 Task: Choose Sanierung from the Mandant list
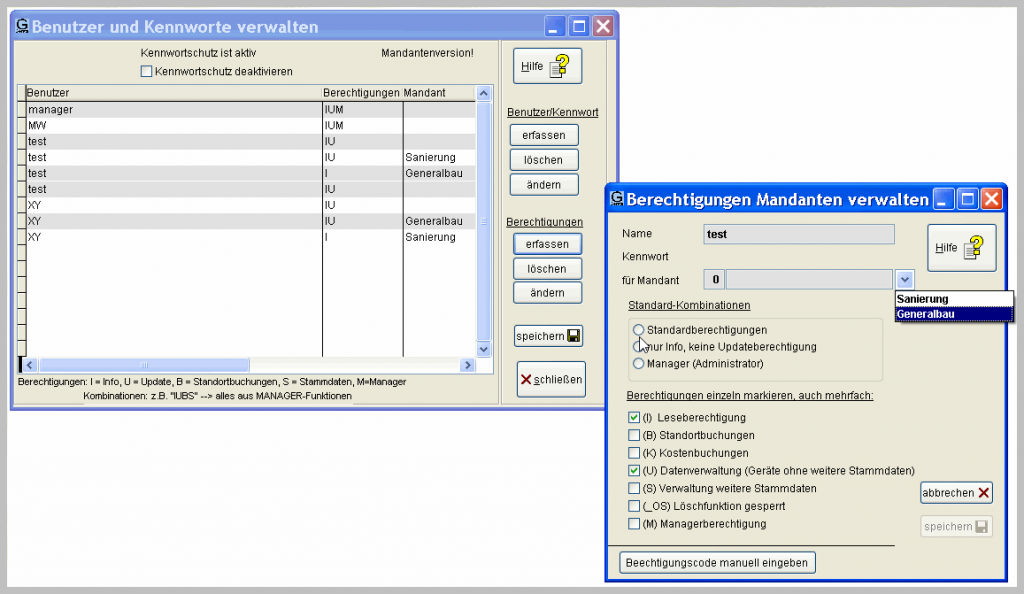pos(953,299)
